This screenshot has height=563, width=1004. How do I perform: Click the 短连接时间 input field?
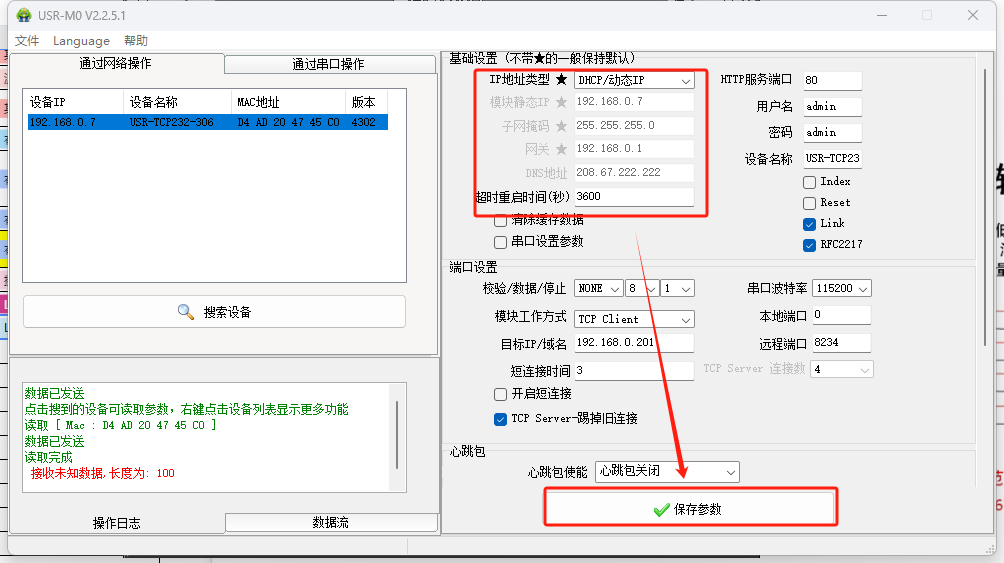(x=634, y=371)
